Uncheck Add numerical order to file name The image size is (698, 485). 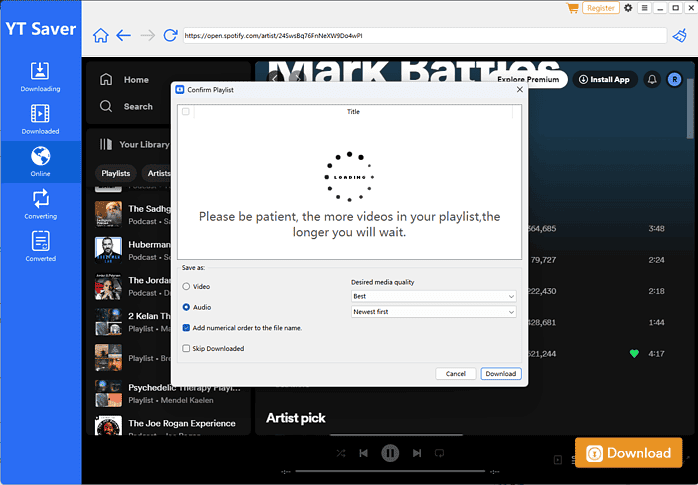click(x=186, y=327)
